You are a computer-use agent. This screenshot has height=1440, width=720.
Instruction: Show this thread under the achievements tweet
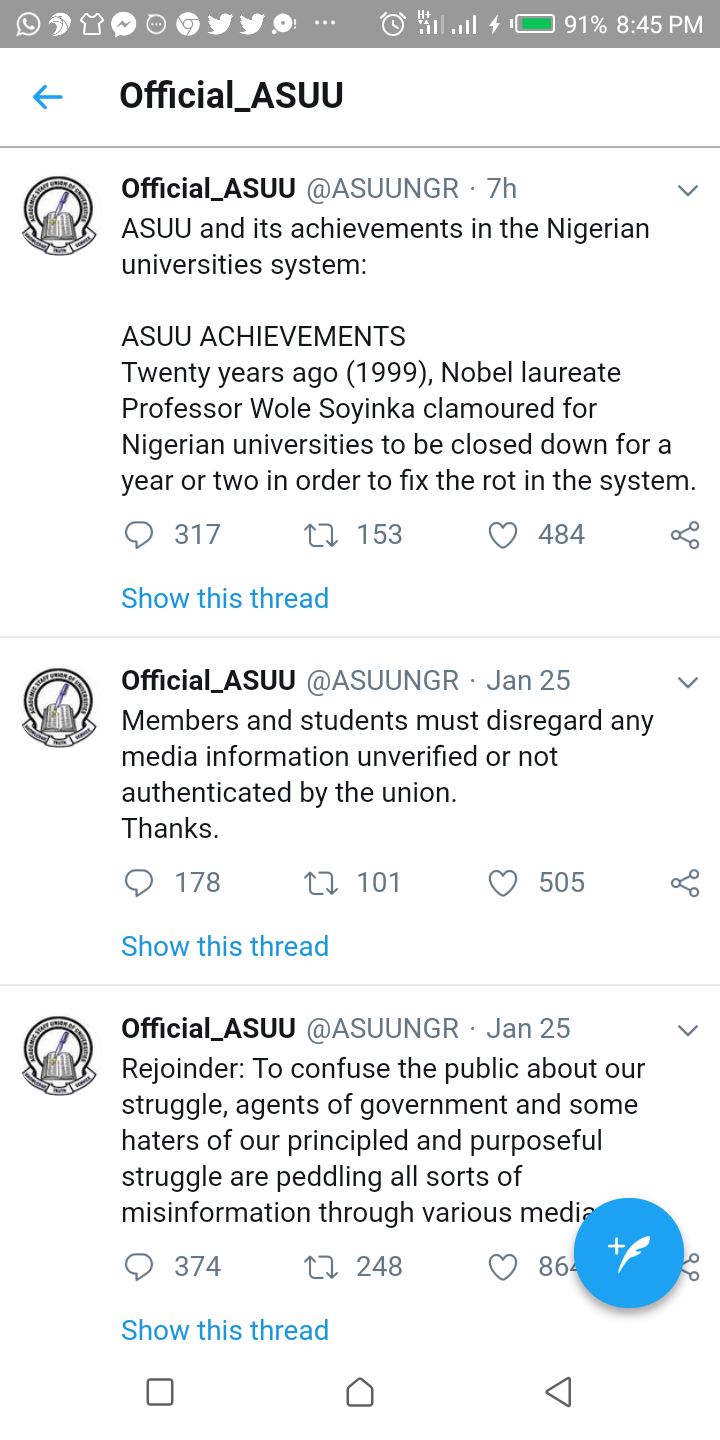point(225,598)
